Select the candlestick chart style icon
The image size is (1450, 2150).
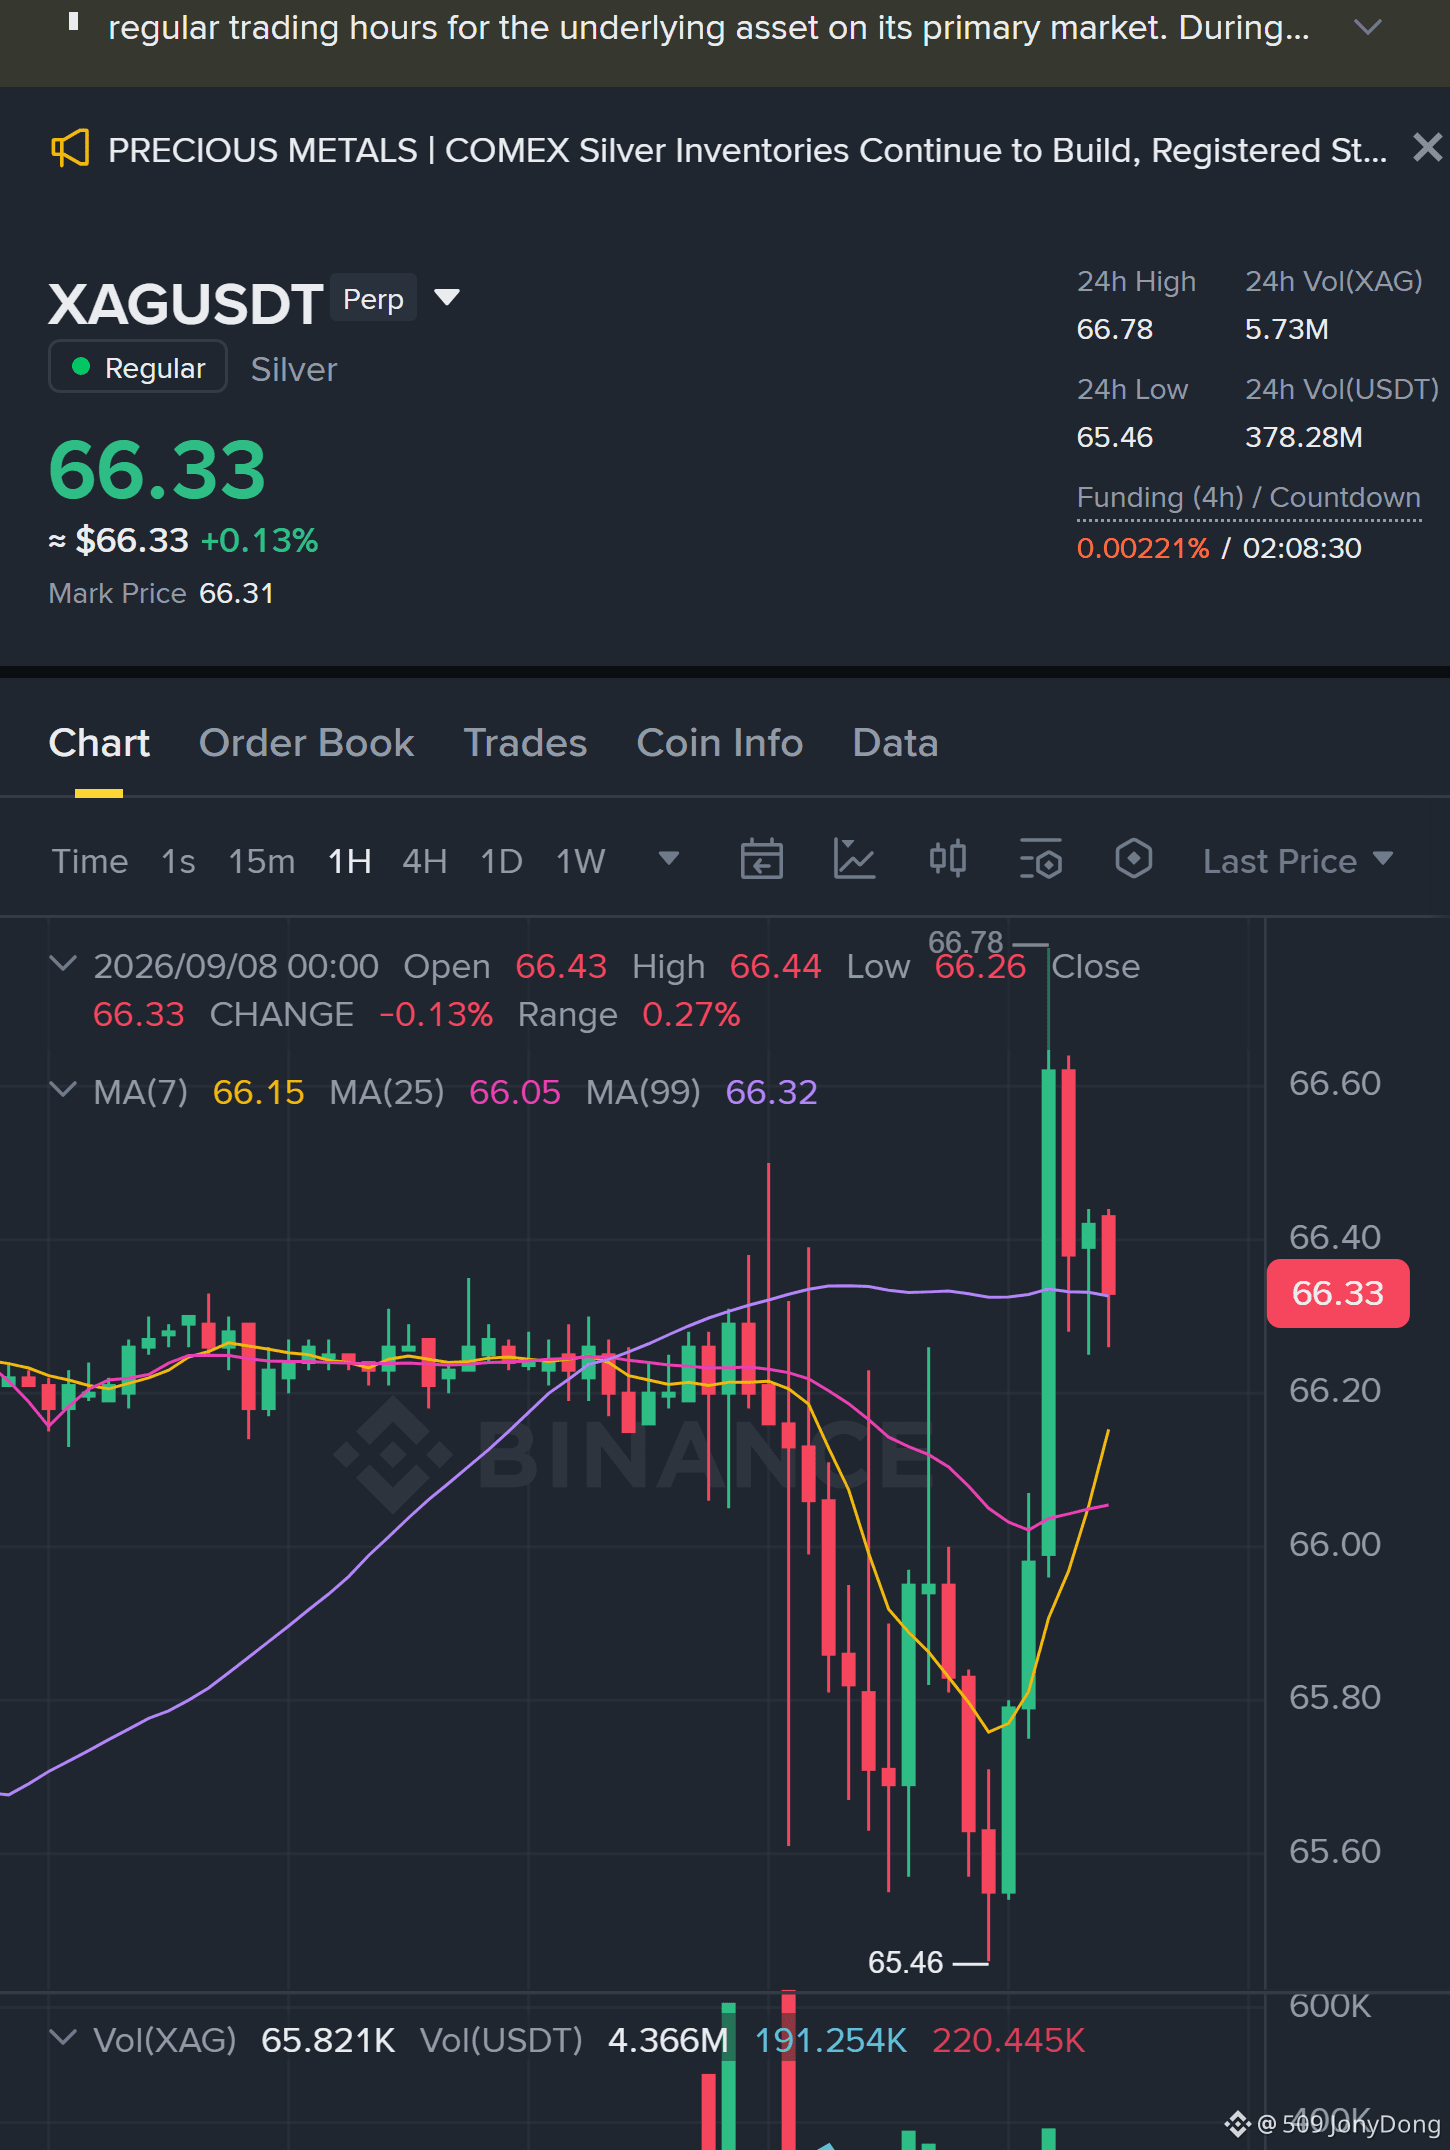pyautogui.click(x=947, y=859)
